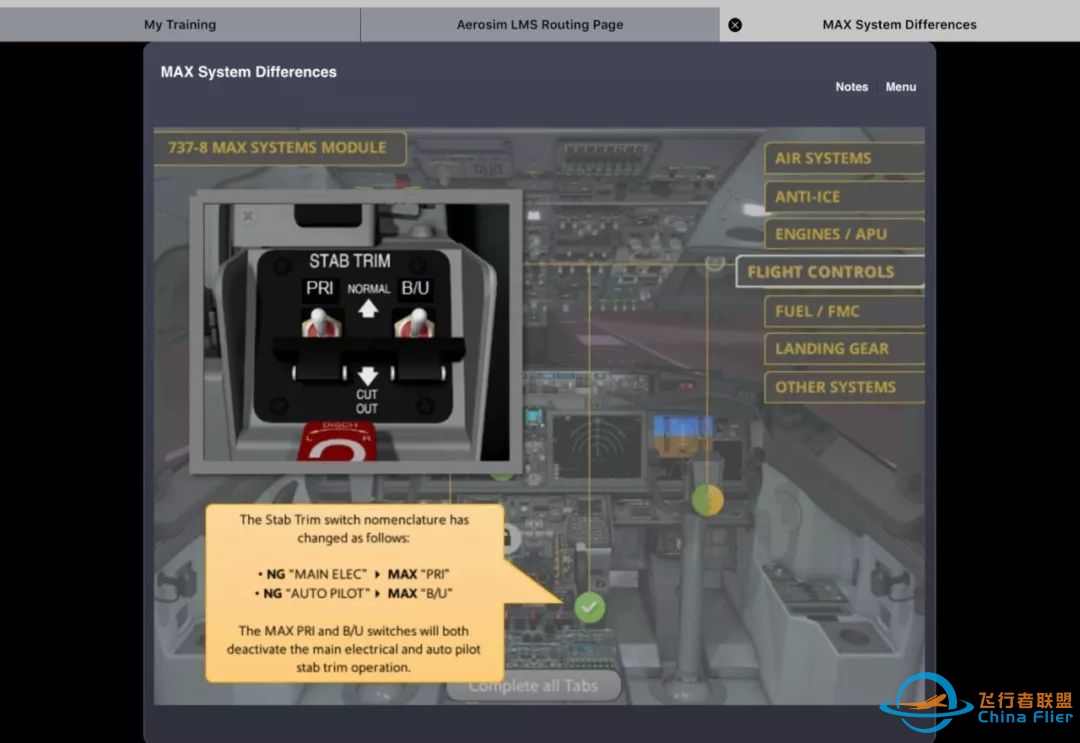Click the NG "AUTO PILOT" text line
This screenshot has height=743, width=1080.
tap(353, 593)
